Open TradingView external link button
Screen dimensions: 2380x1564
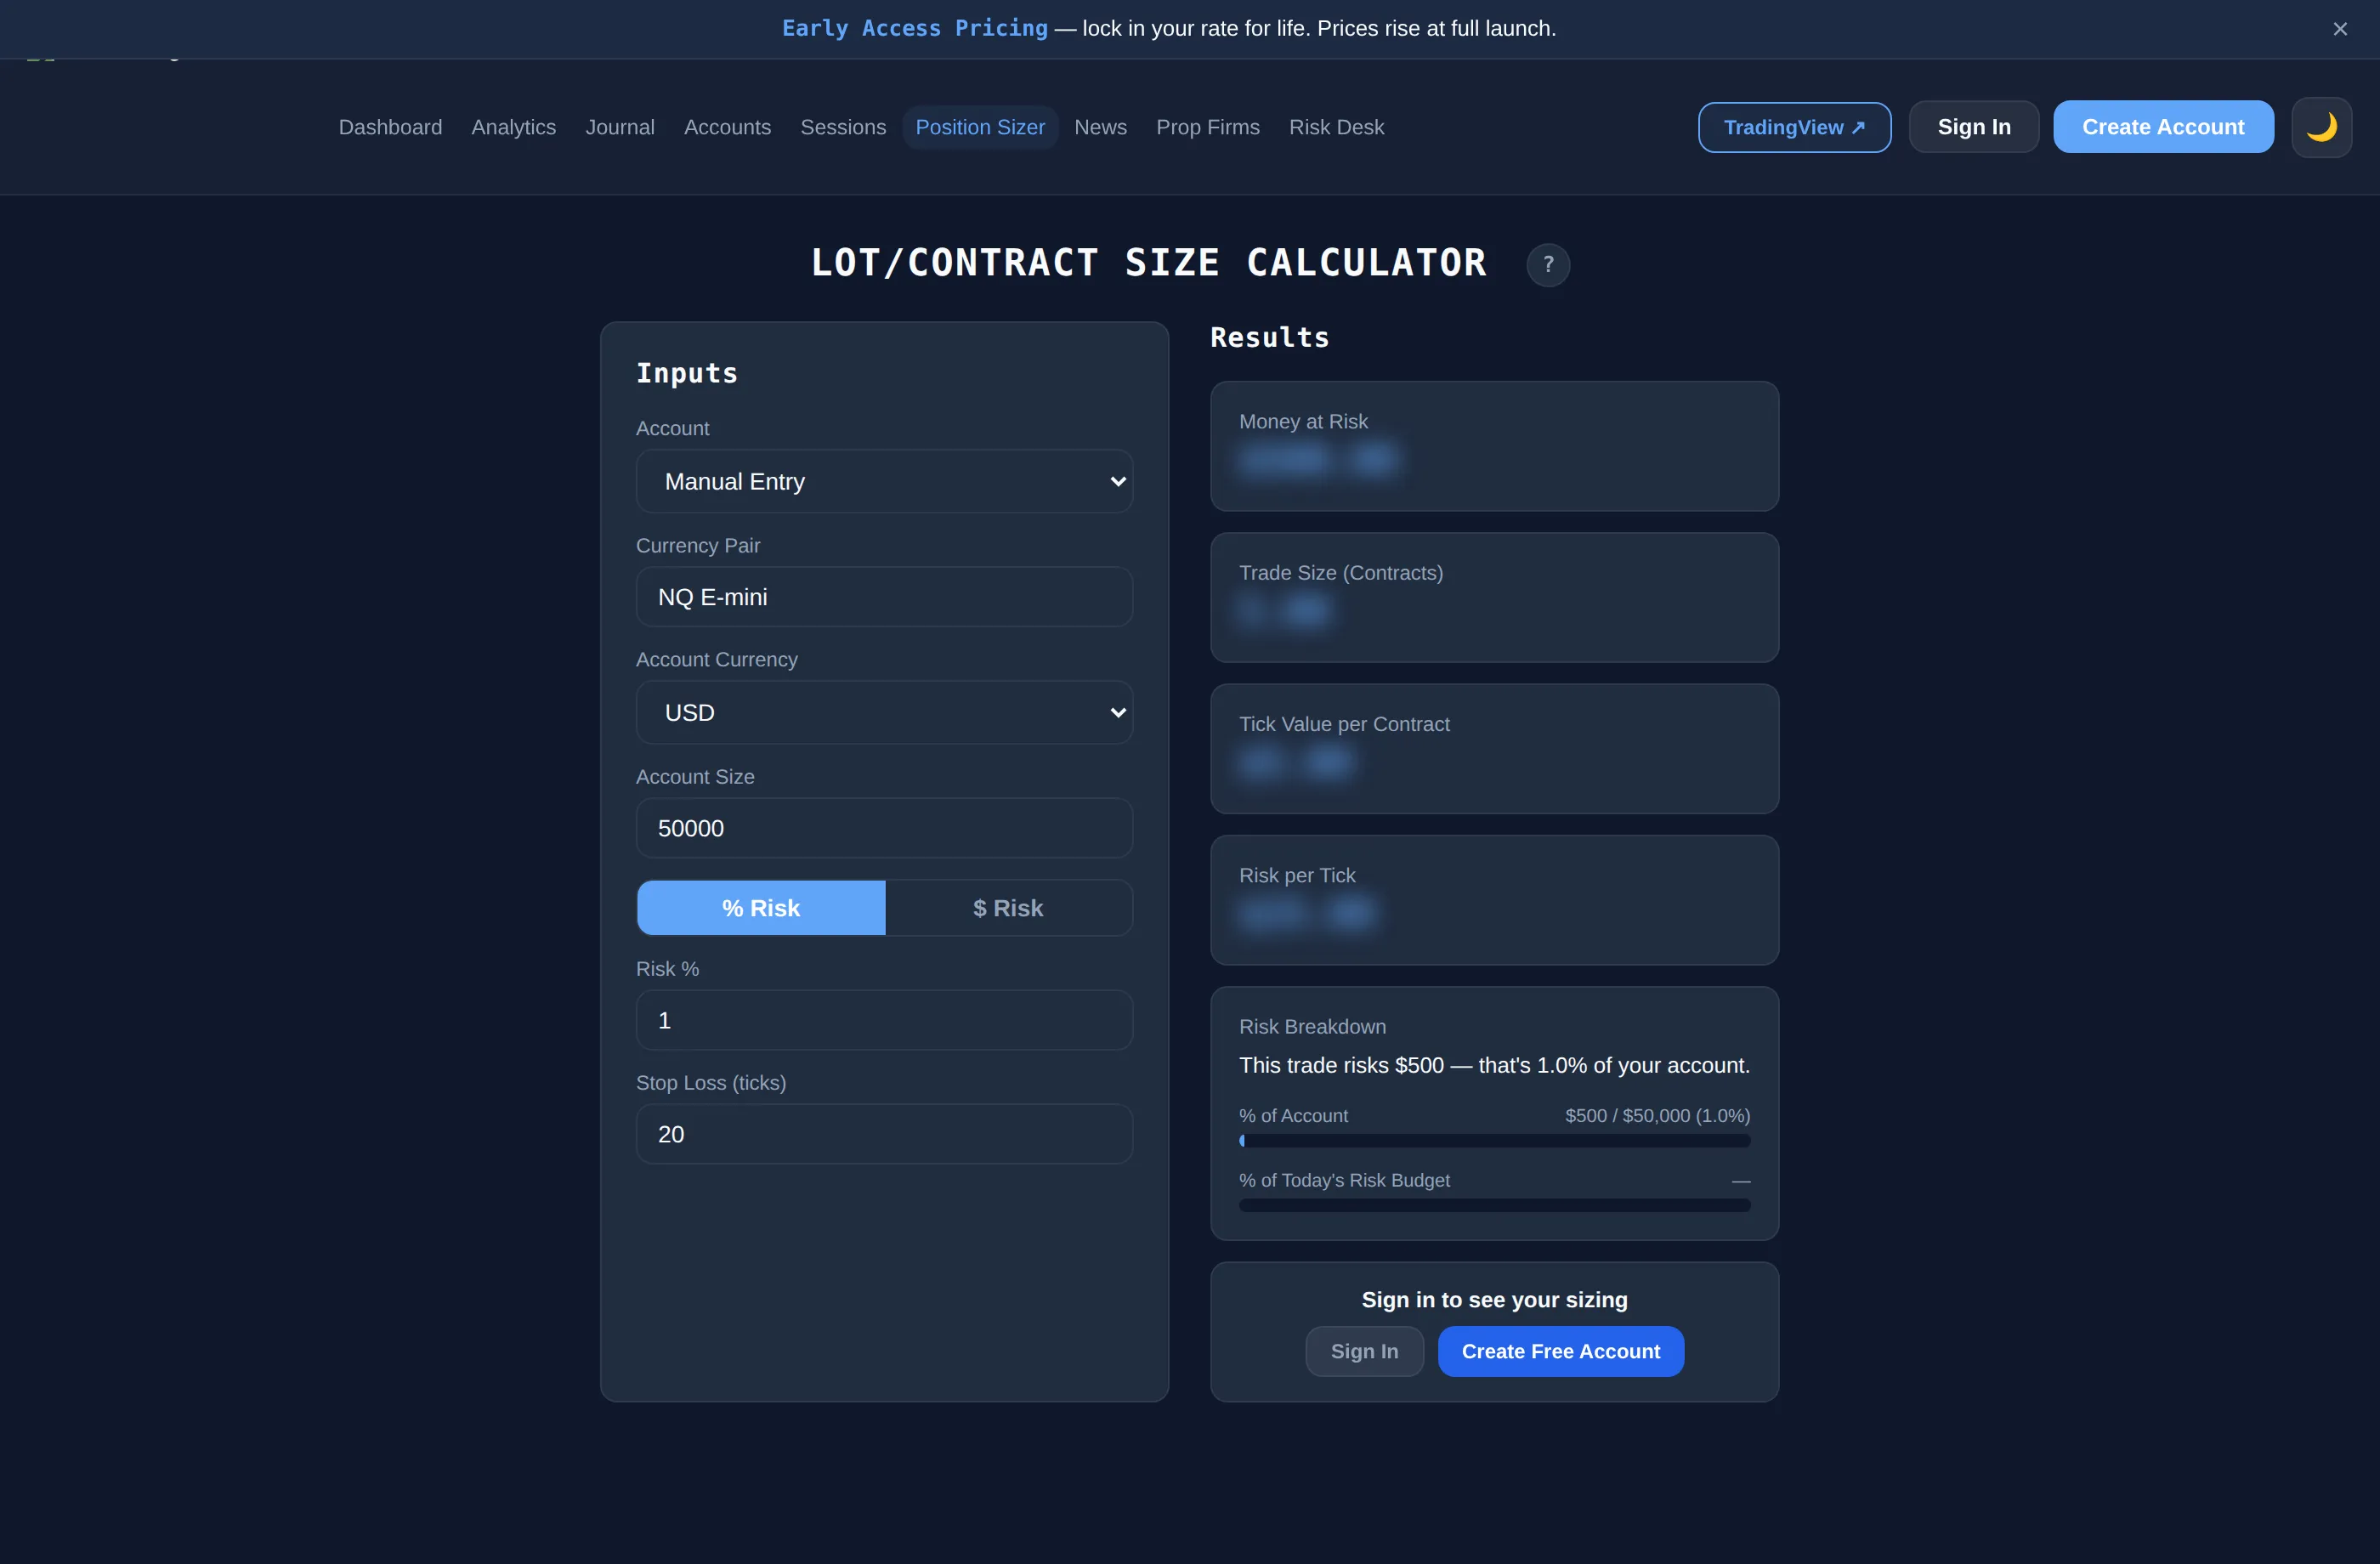tap(1794, 127)
